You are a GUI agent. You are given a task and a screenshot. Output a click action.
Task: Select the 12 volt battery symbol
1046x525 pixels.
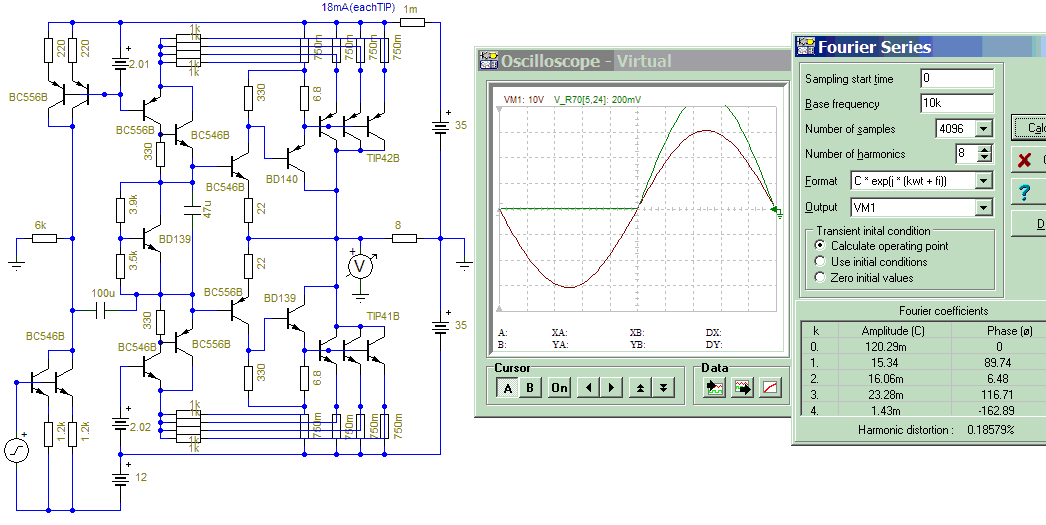(121, 476)
